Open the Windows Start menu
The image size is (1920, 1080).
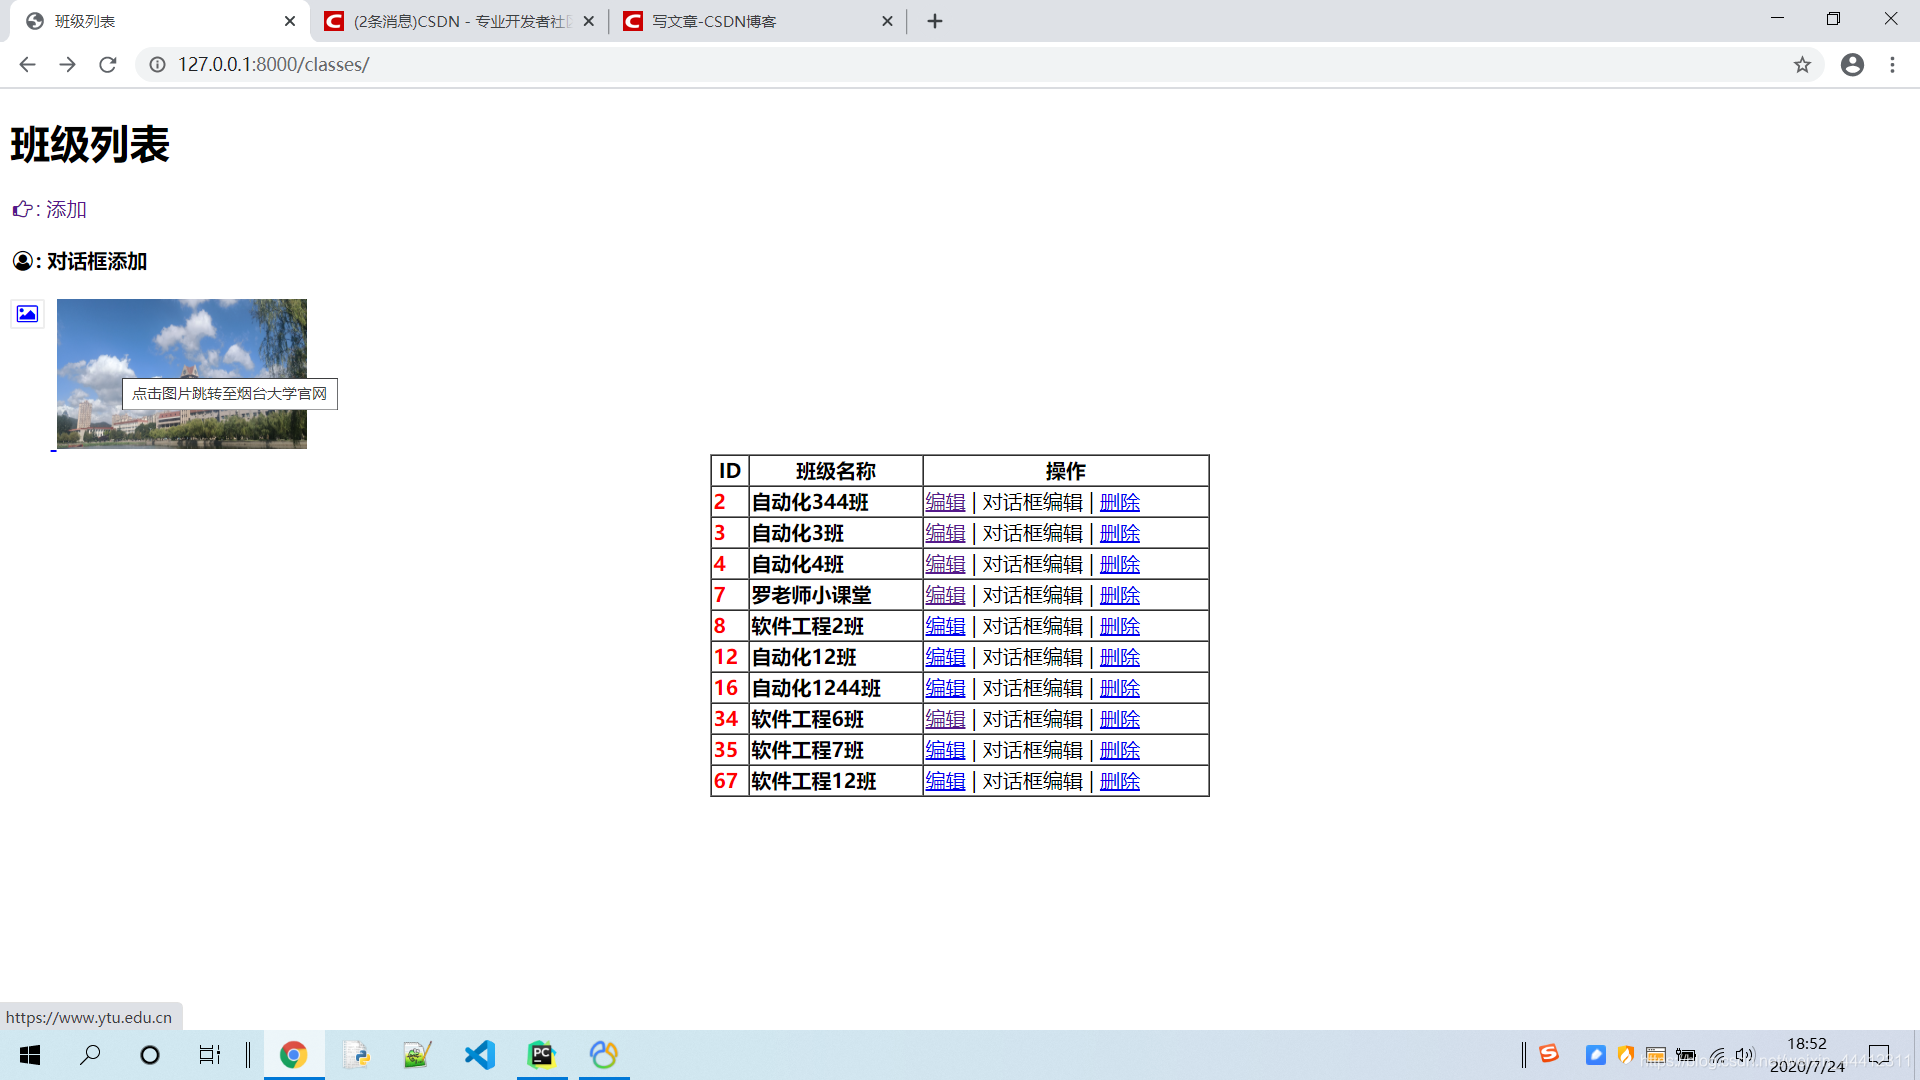click(30, 1055)
